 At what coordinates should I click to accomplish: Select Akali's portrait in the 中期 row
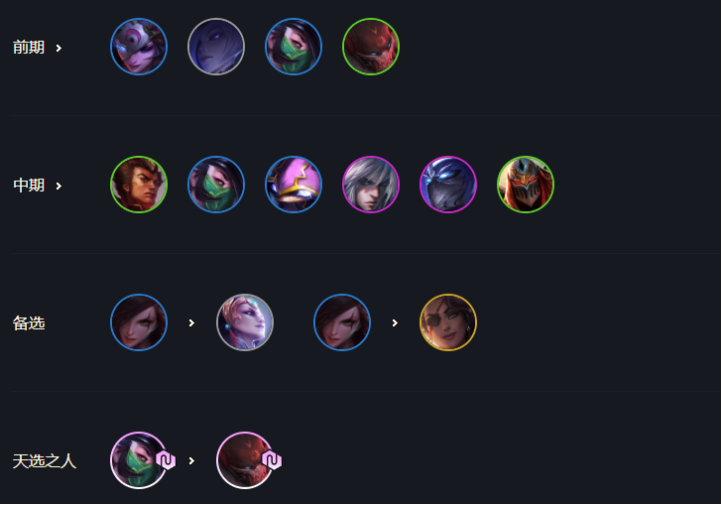[216, 185]
